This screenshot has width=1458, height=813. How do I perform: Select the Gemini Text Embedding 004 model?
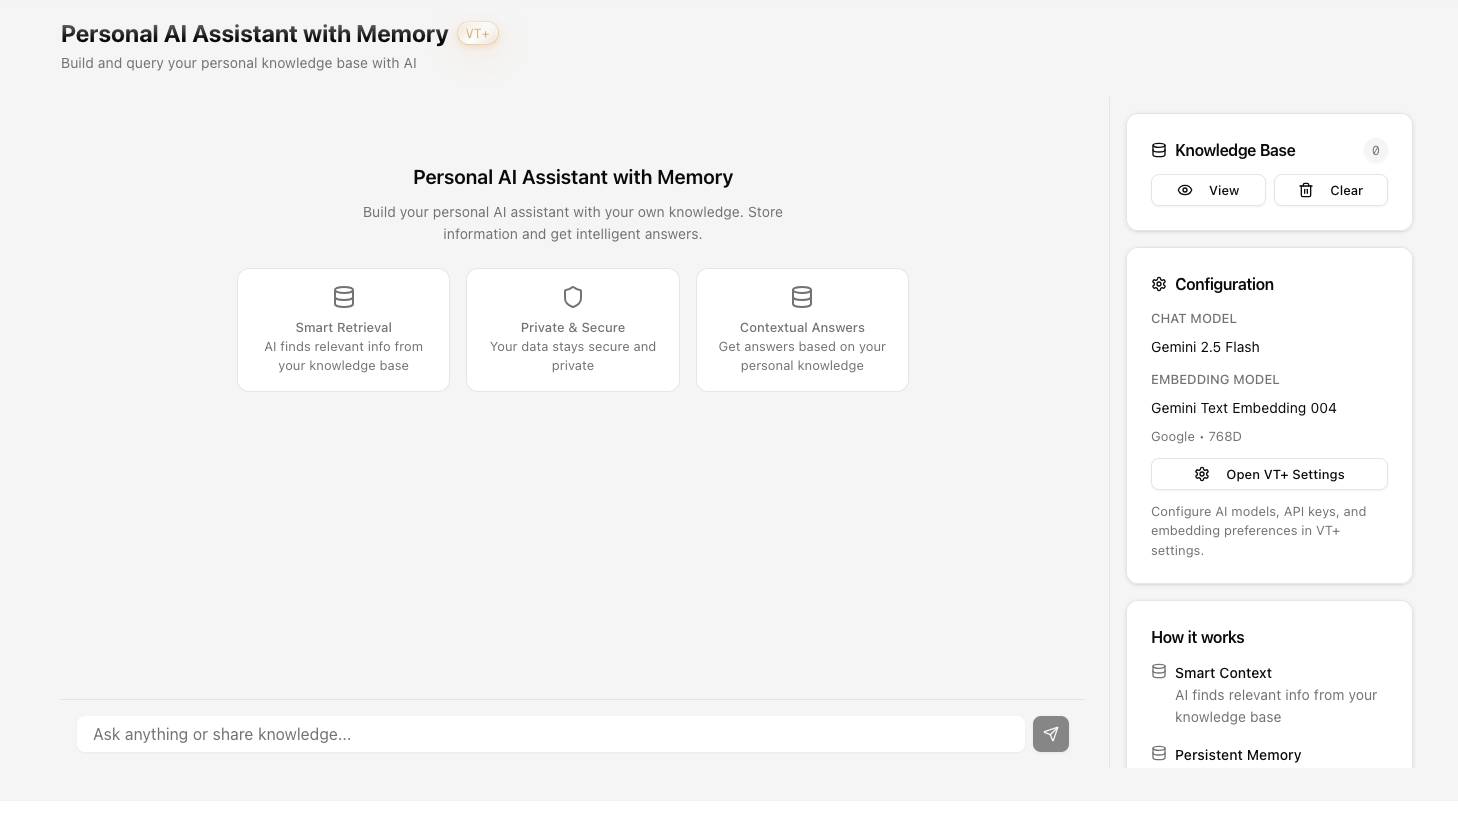coord(1244,408)
